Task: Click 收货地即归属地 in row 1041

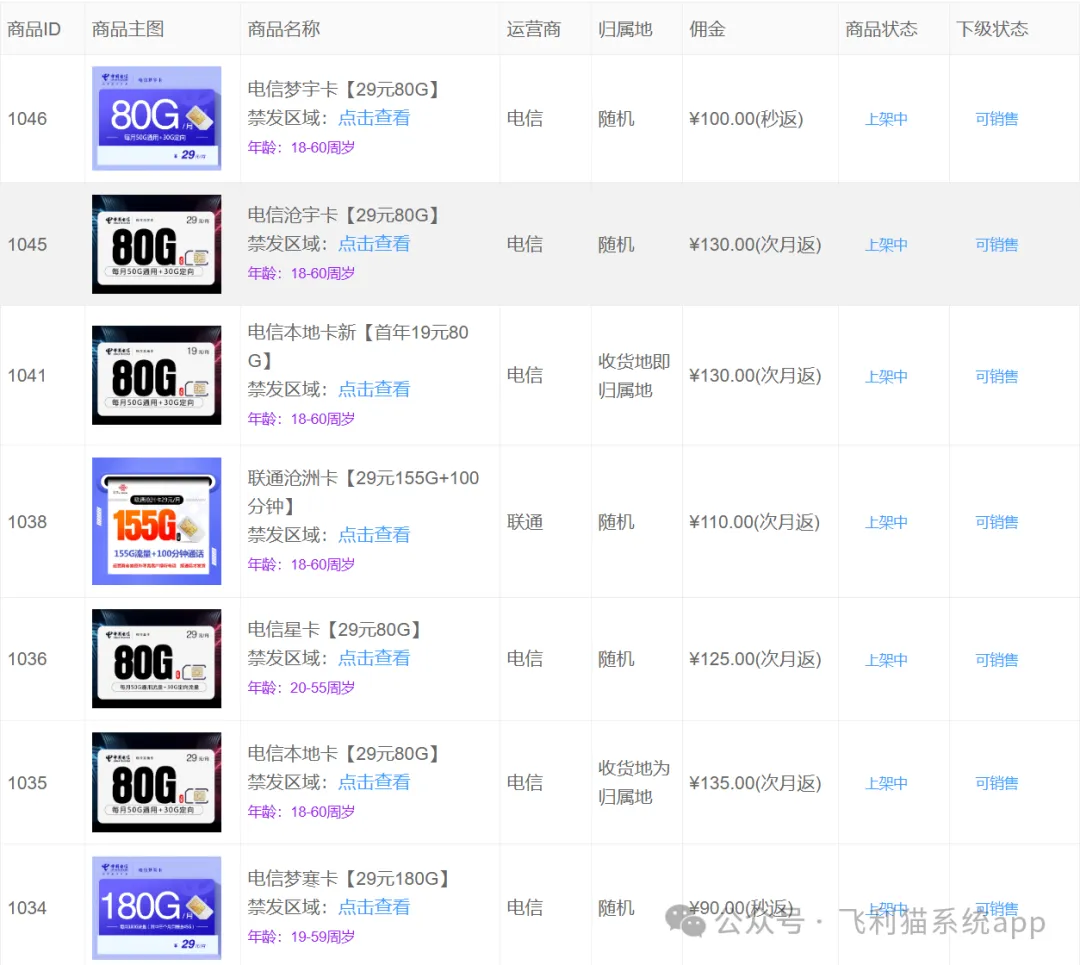Action: point(634,375)
